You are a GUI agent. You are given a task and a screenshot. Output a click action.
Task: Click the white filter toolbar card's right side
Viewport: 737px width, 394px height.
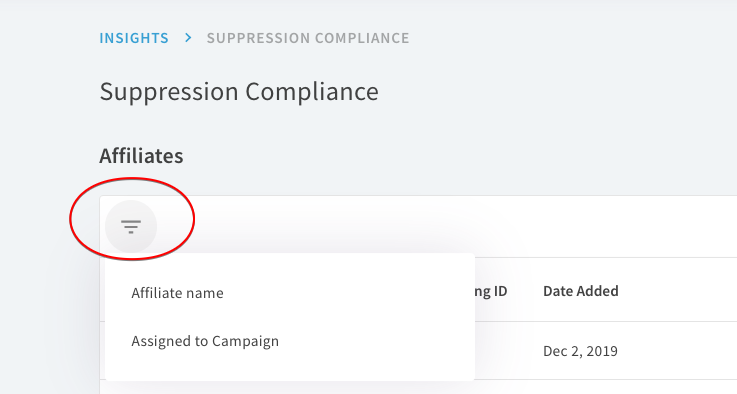pos(658,226)
